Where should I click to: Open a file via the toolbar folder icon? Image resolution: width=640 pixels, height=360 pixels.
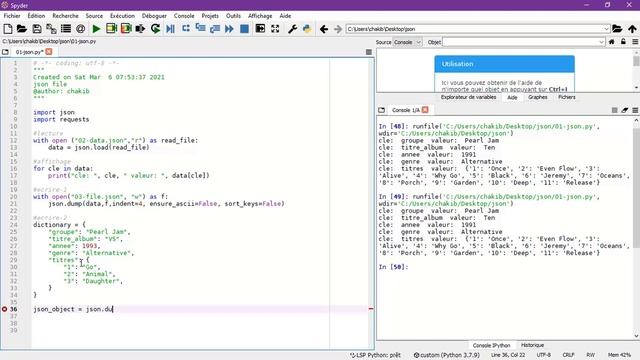click(x=22, y=29)
